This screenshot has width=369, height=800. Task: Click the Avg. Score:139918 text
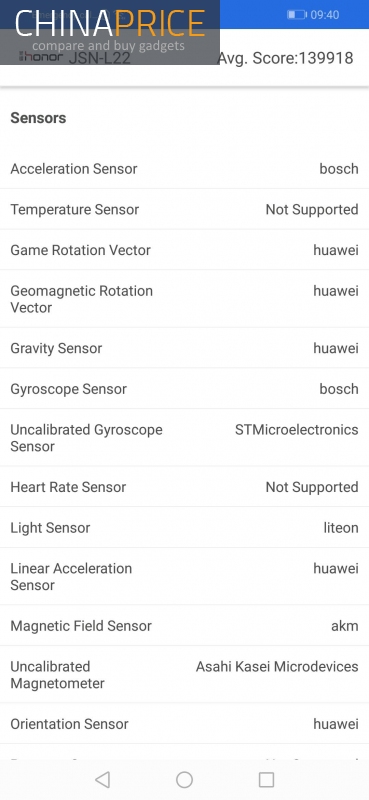tap(287, 58)
